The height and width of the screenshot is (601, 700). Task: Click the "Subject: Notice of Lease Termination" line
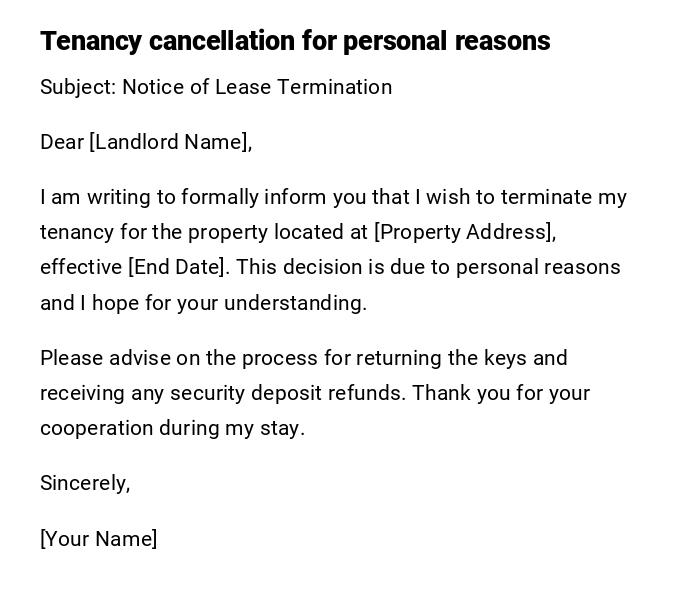point(216,87)
